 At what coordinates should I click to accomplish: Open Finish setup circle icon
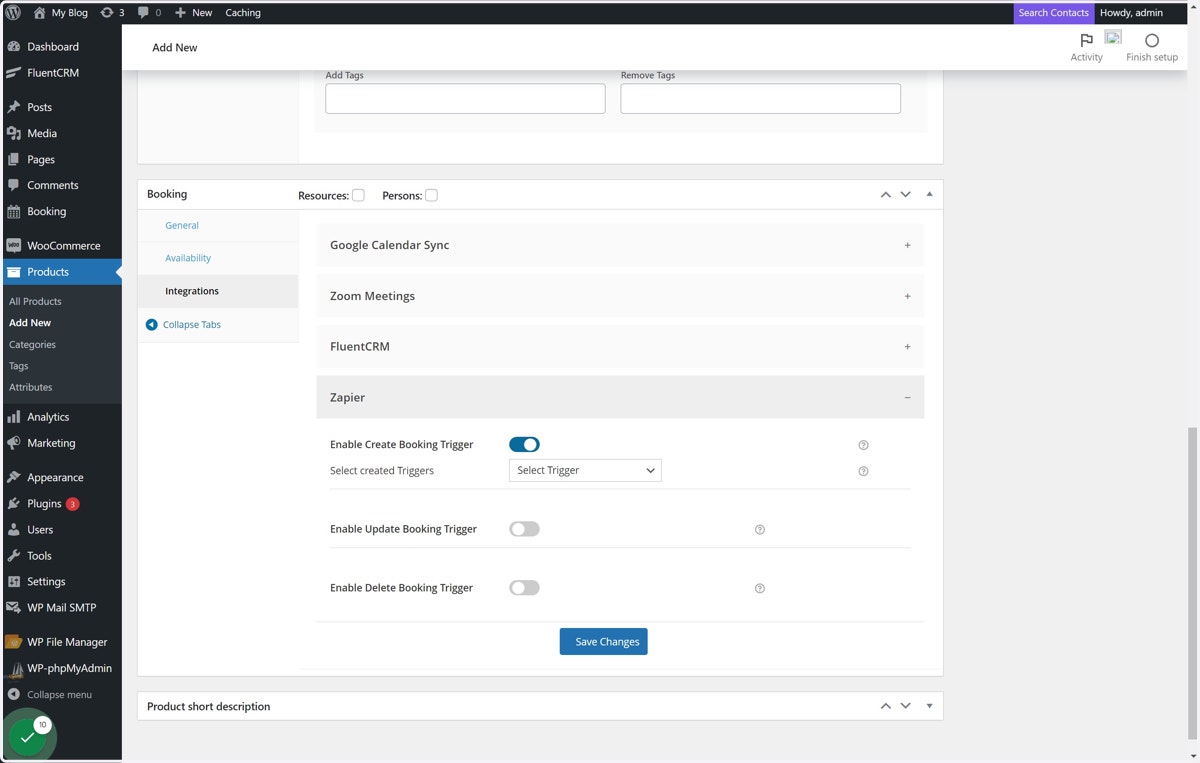pos(1152,47)
